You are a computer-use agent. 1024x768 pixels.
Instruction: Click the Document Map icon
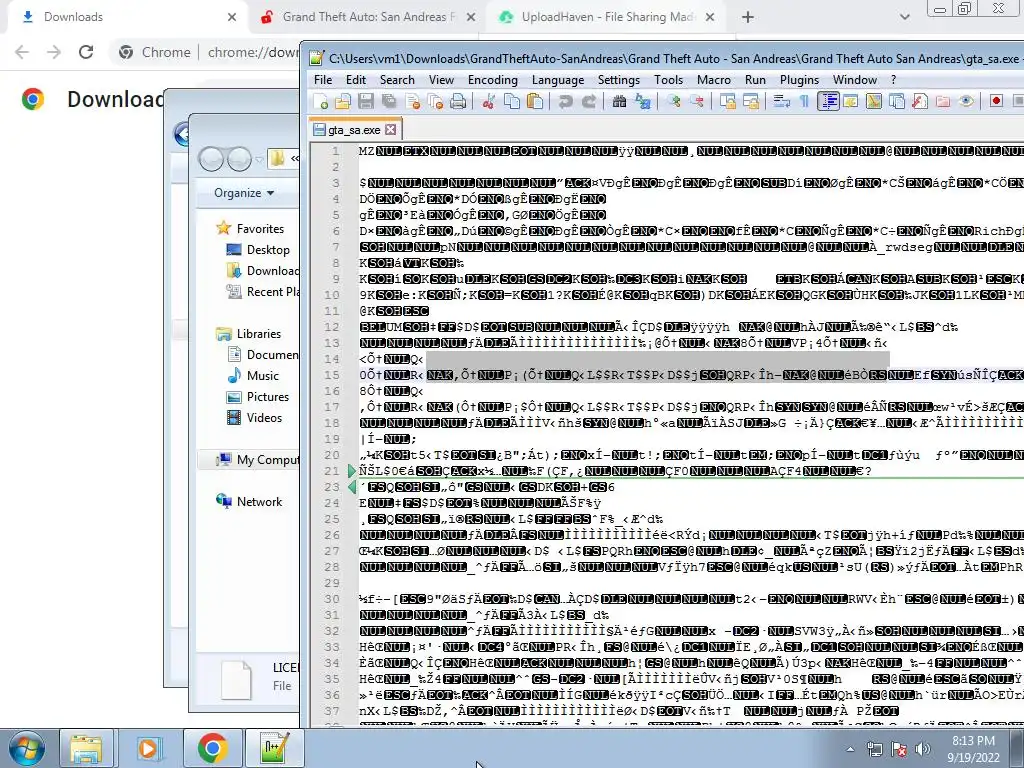[x=874, y=101]
